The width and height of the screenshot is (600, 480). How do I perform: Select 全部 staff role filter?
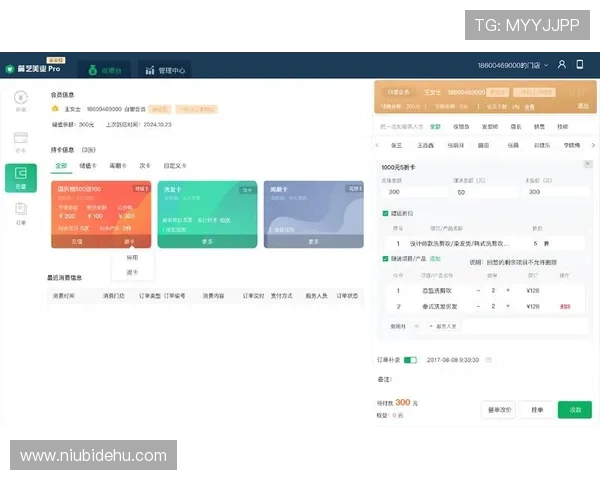(435, 127)
